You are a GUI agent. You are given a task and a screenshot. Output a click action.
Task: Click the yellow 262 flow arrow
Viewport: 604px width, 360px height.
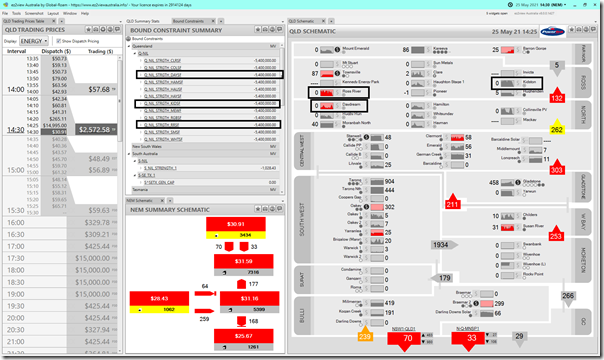[x=557, y=127]
